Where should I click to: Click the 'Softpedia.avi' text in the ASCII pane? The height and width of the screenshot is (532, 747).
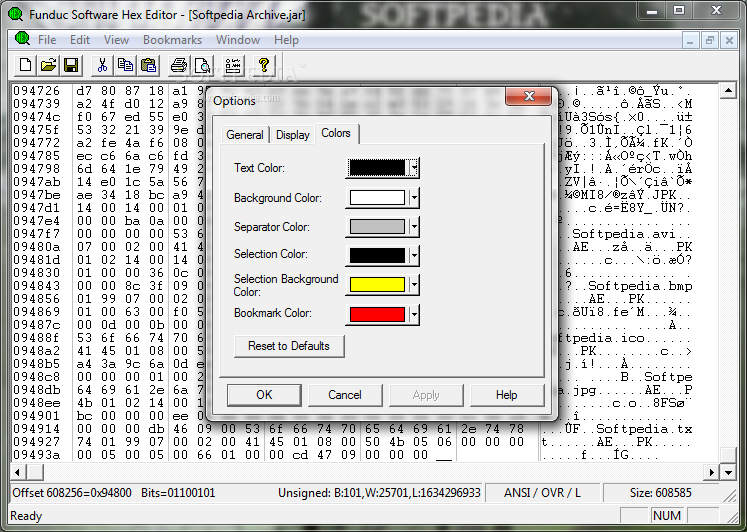tap(624, 234)
